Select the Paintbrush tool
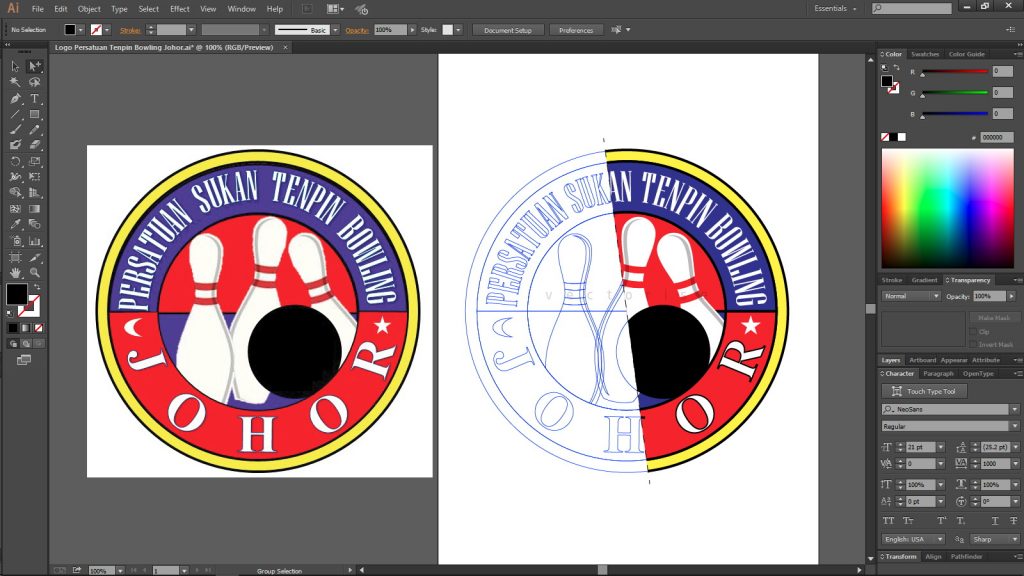This screenshot has height=576, width=1024. point(15,130)
